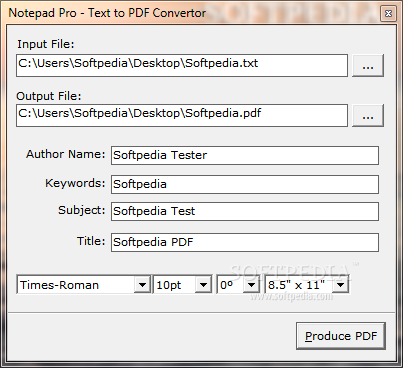Click the Keywords label
403x368 pixels.
coord(75,183)
